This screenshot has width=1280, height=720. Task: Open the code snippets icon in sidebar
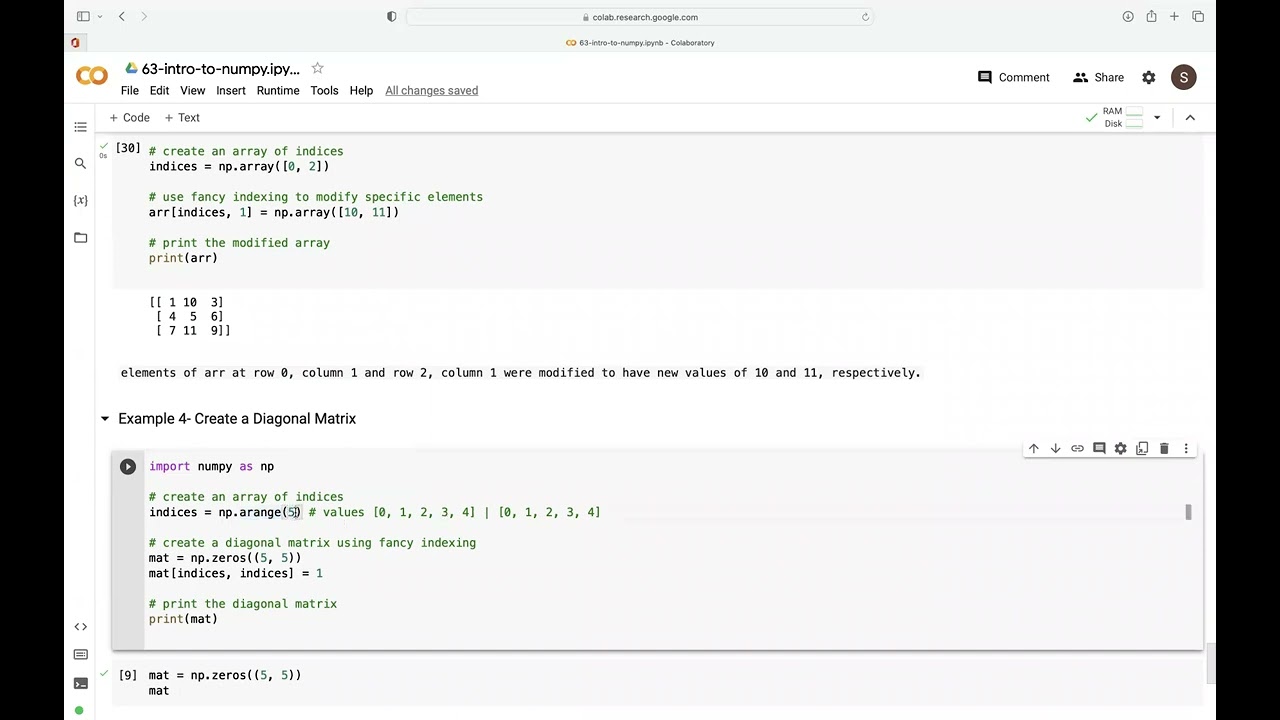tap(81, 627)
